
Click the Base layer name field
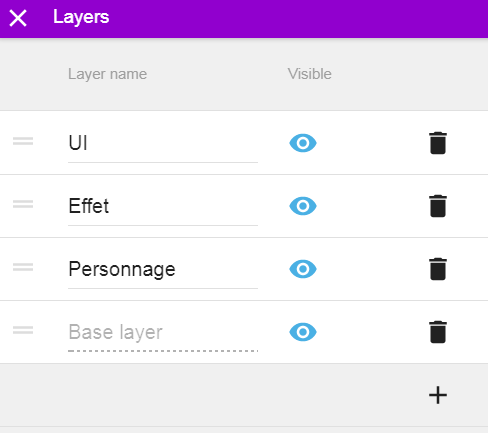163,332
